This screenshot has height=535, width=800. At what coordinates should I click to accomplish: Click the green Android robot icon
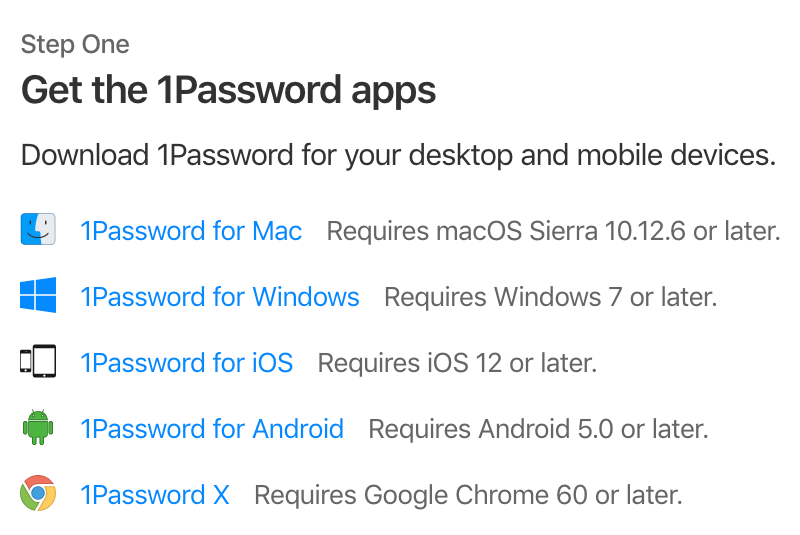coord(38,427)
